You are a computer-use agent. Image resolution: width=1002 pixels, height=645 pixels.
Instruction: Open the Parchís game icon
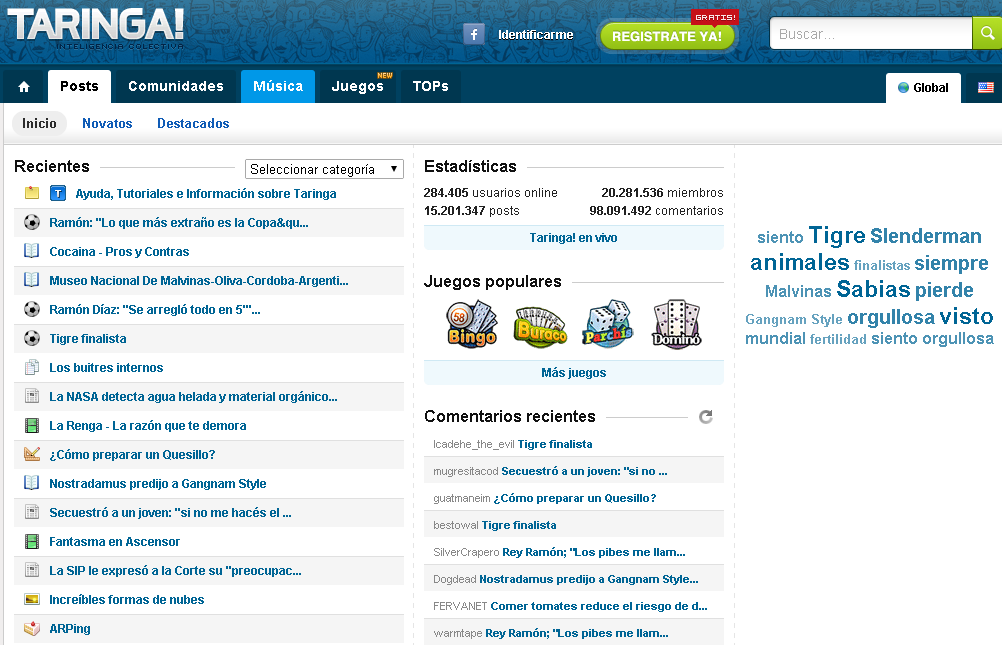(x=608, y=323)
